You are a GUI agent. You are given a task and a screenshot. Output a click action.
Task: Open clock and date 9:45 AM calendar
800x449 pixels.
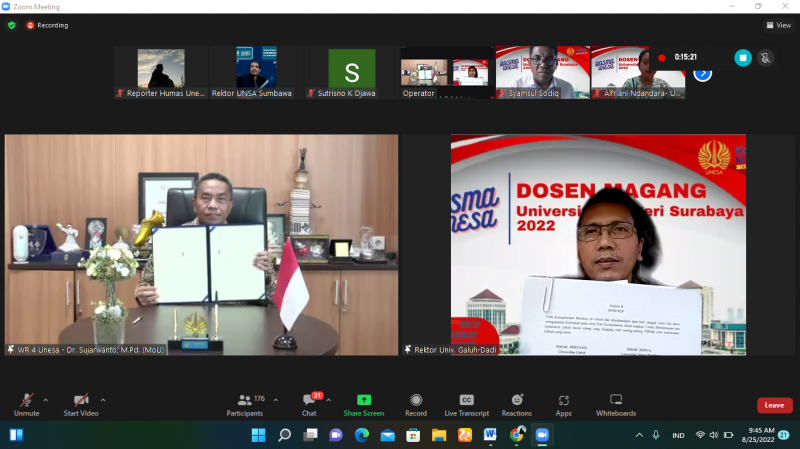pos(758,435)
